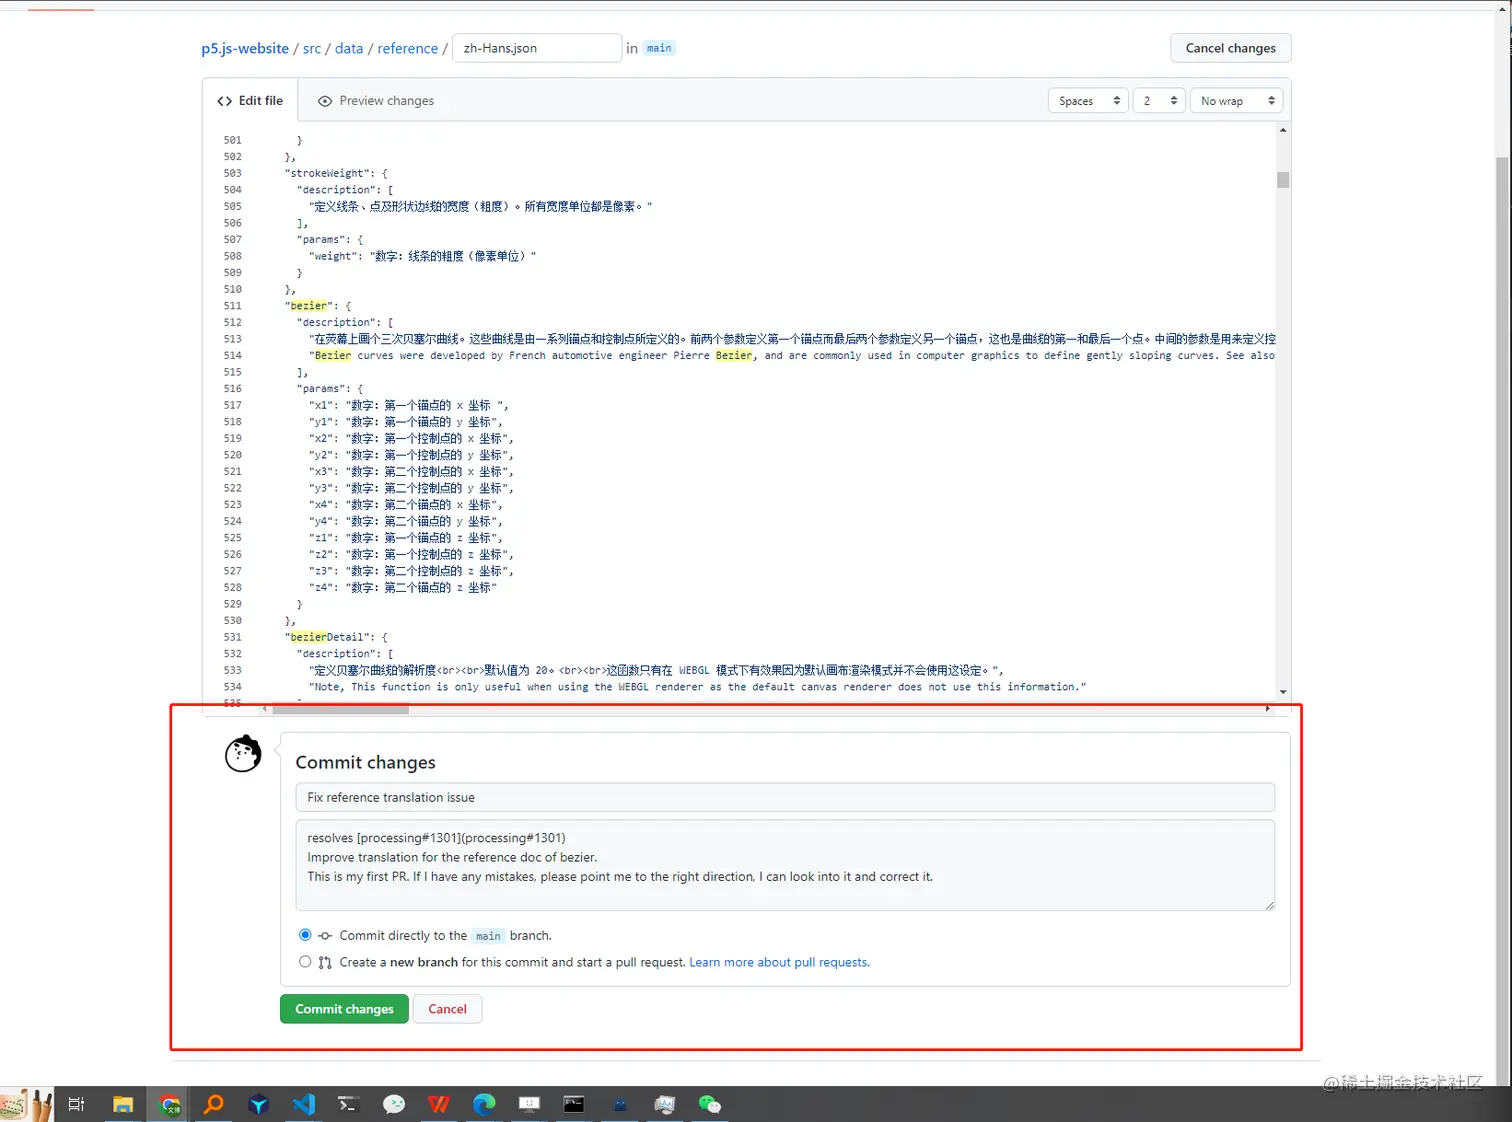
Task: Open p5.js-website repository breadcrumb link
Action: pyautogui.click(x=245, y=48)
